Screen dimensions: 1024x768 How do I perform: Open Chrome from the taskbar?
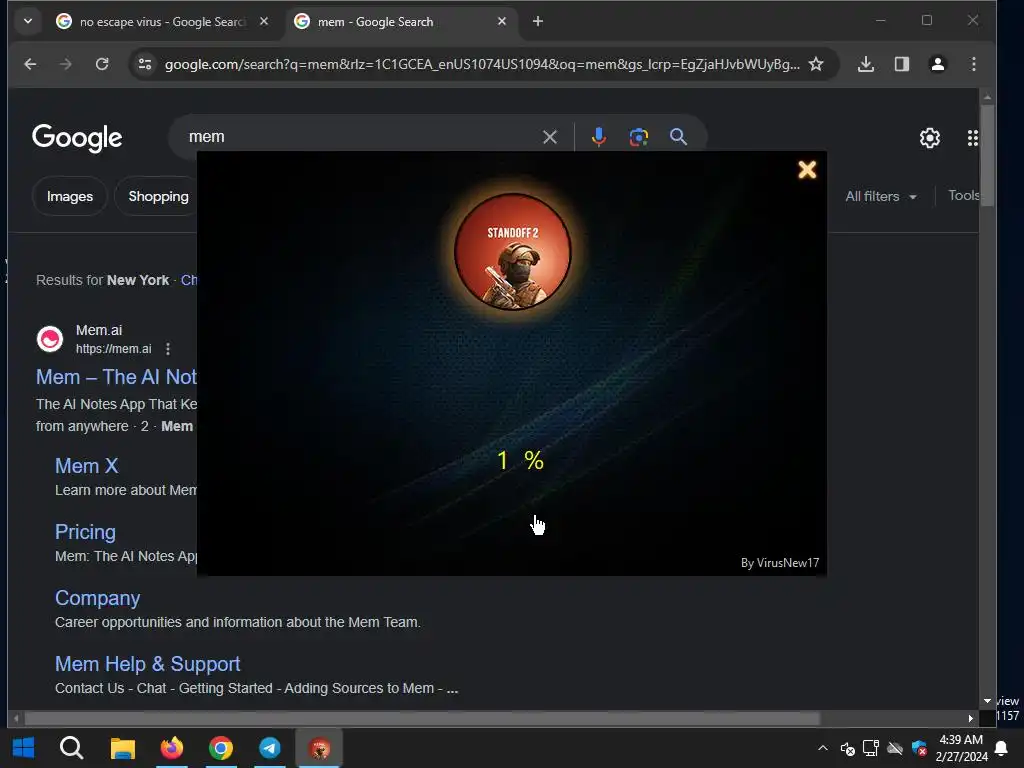pos(221,748)
